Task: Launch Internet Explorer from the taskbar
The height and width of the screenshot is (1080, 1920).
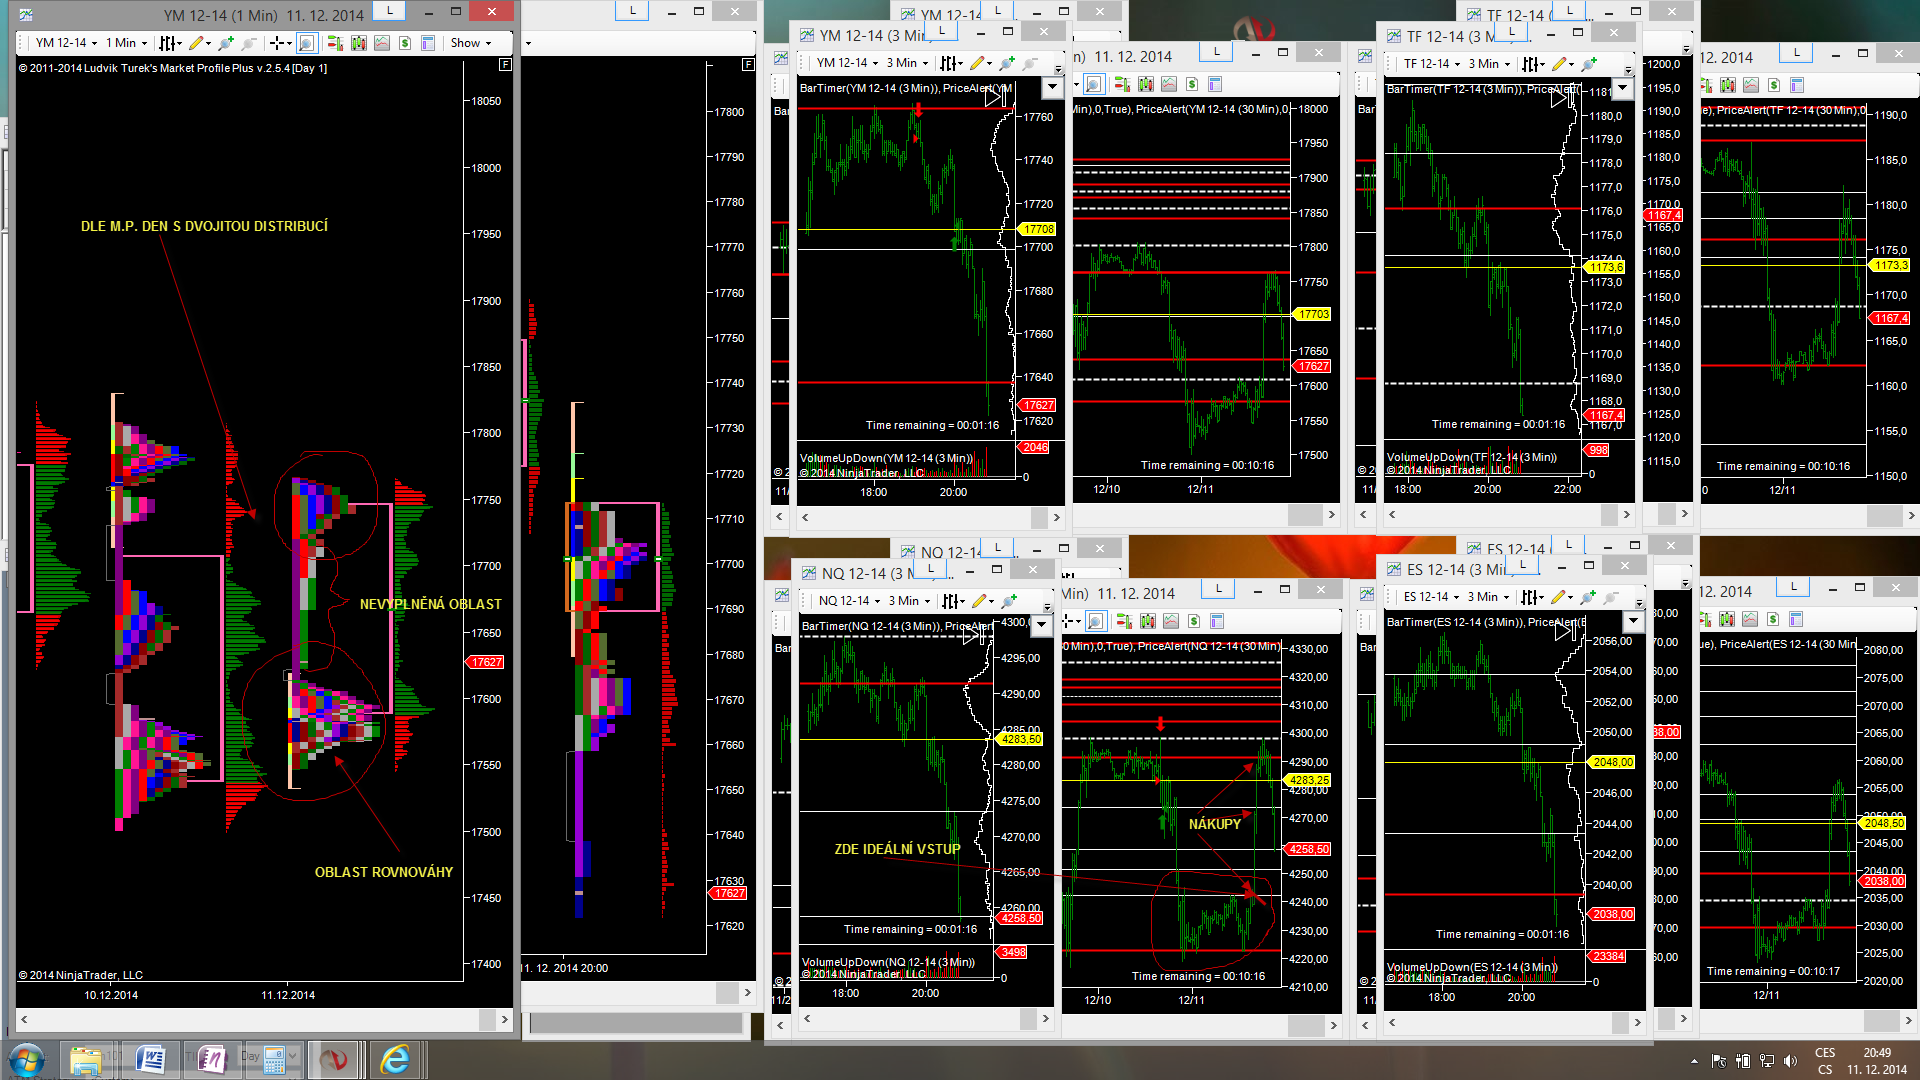Action: pyautogui.click(x=395, y=1059)
